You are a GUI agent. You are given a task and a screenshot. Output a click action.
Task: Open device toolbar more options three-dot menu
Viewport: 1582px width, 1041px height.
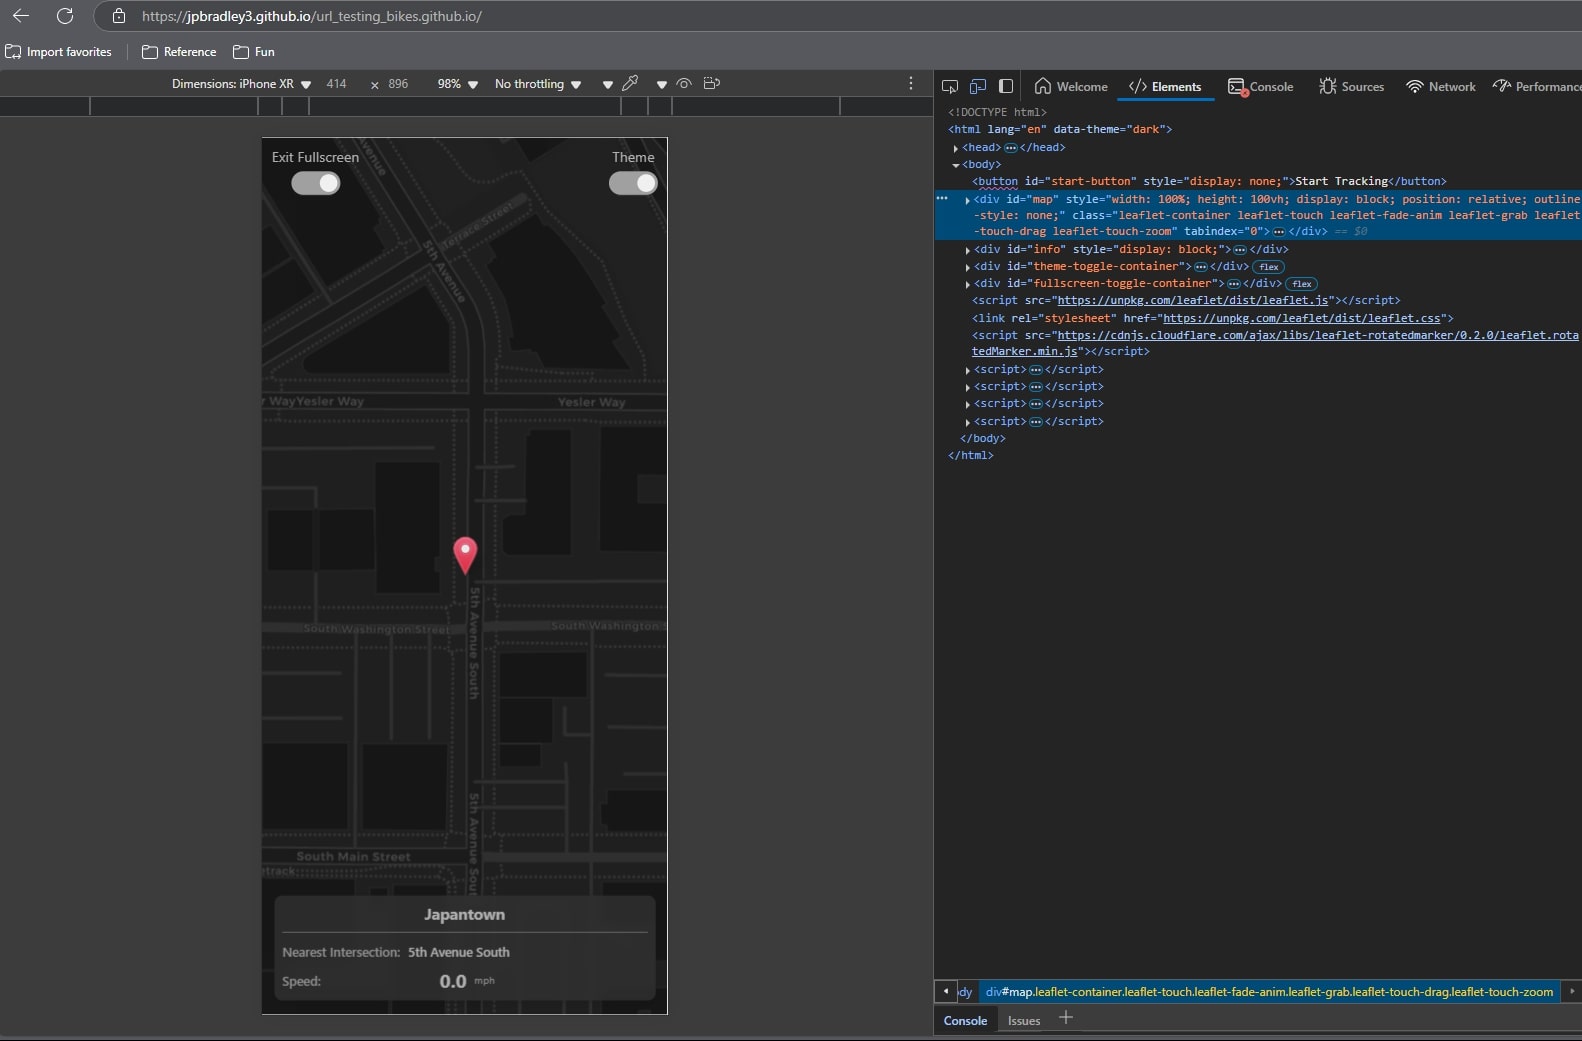coord(910,84)
